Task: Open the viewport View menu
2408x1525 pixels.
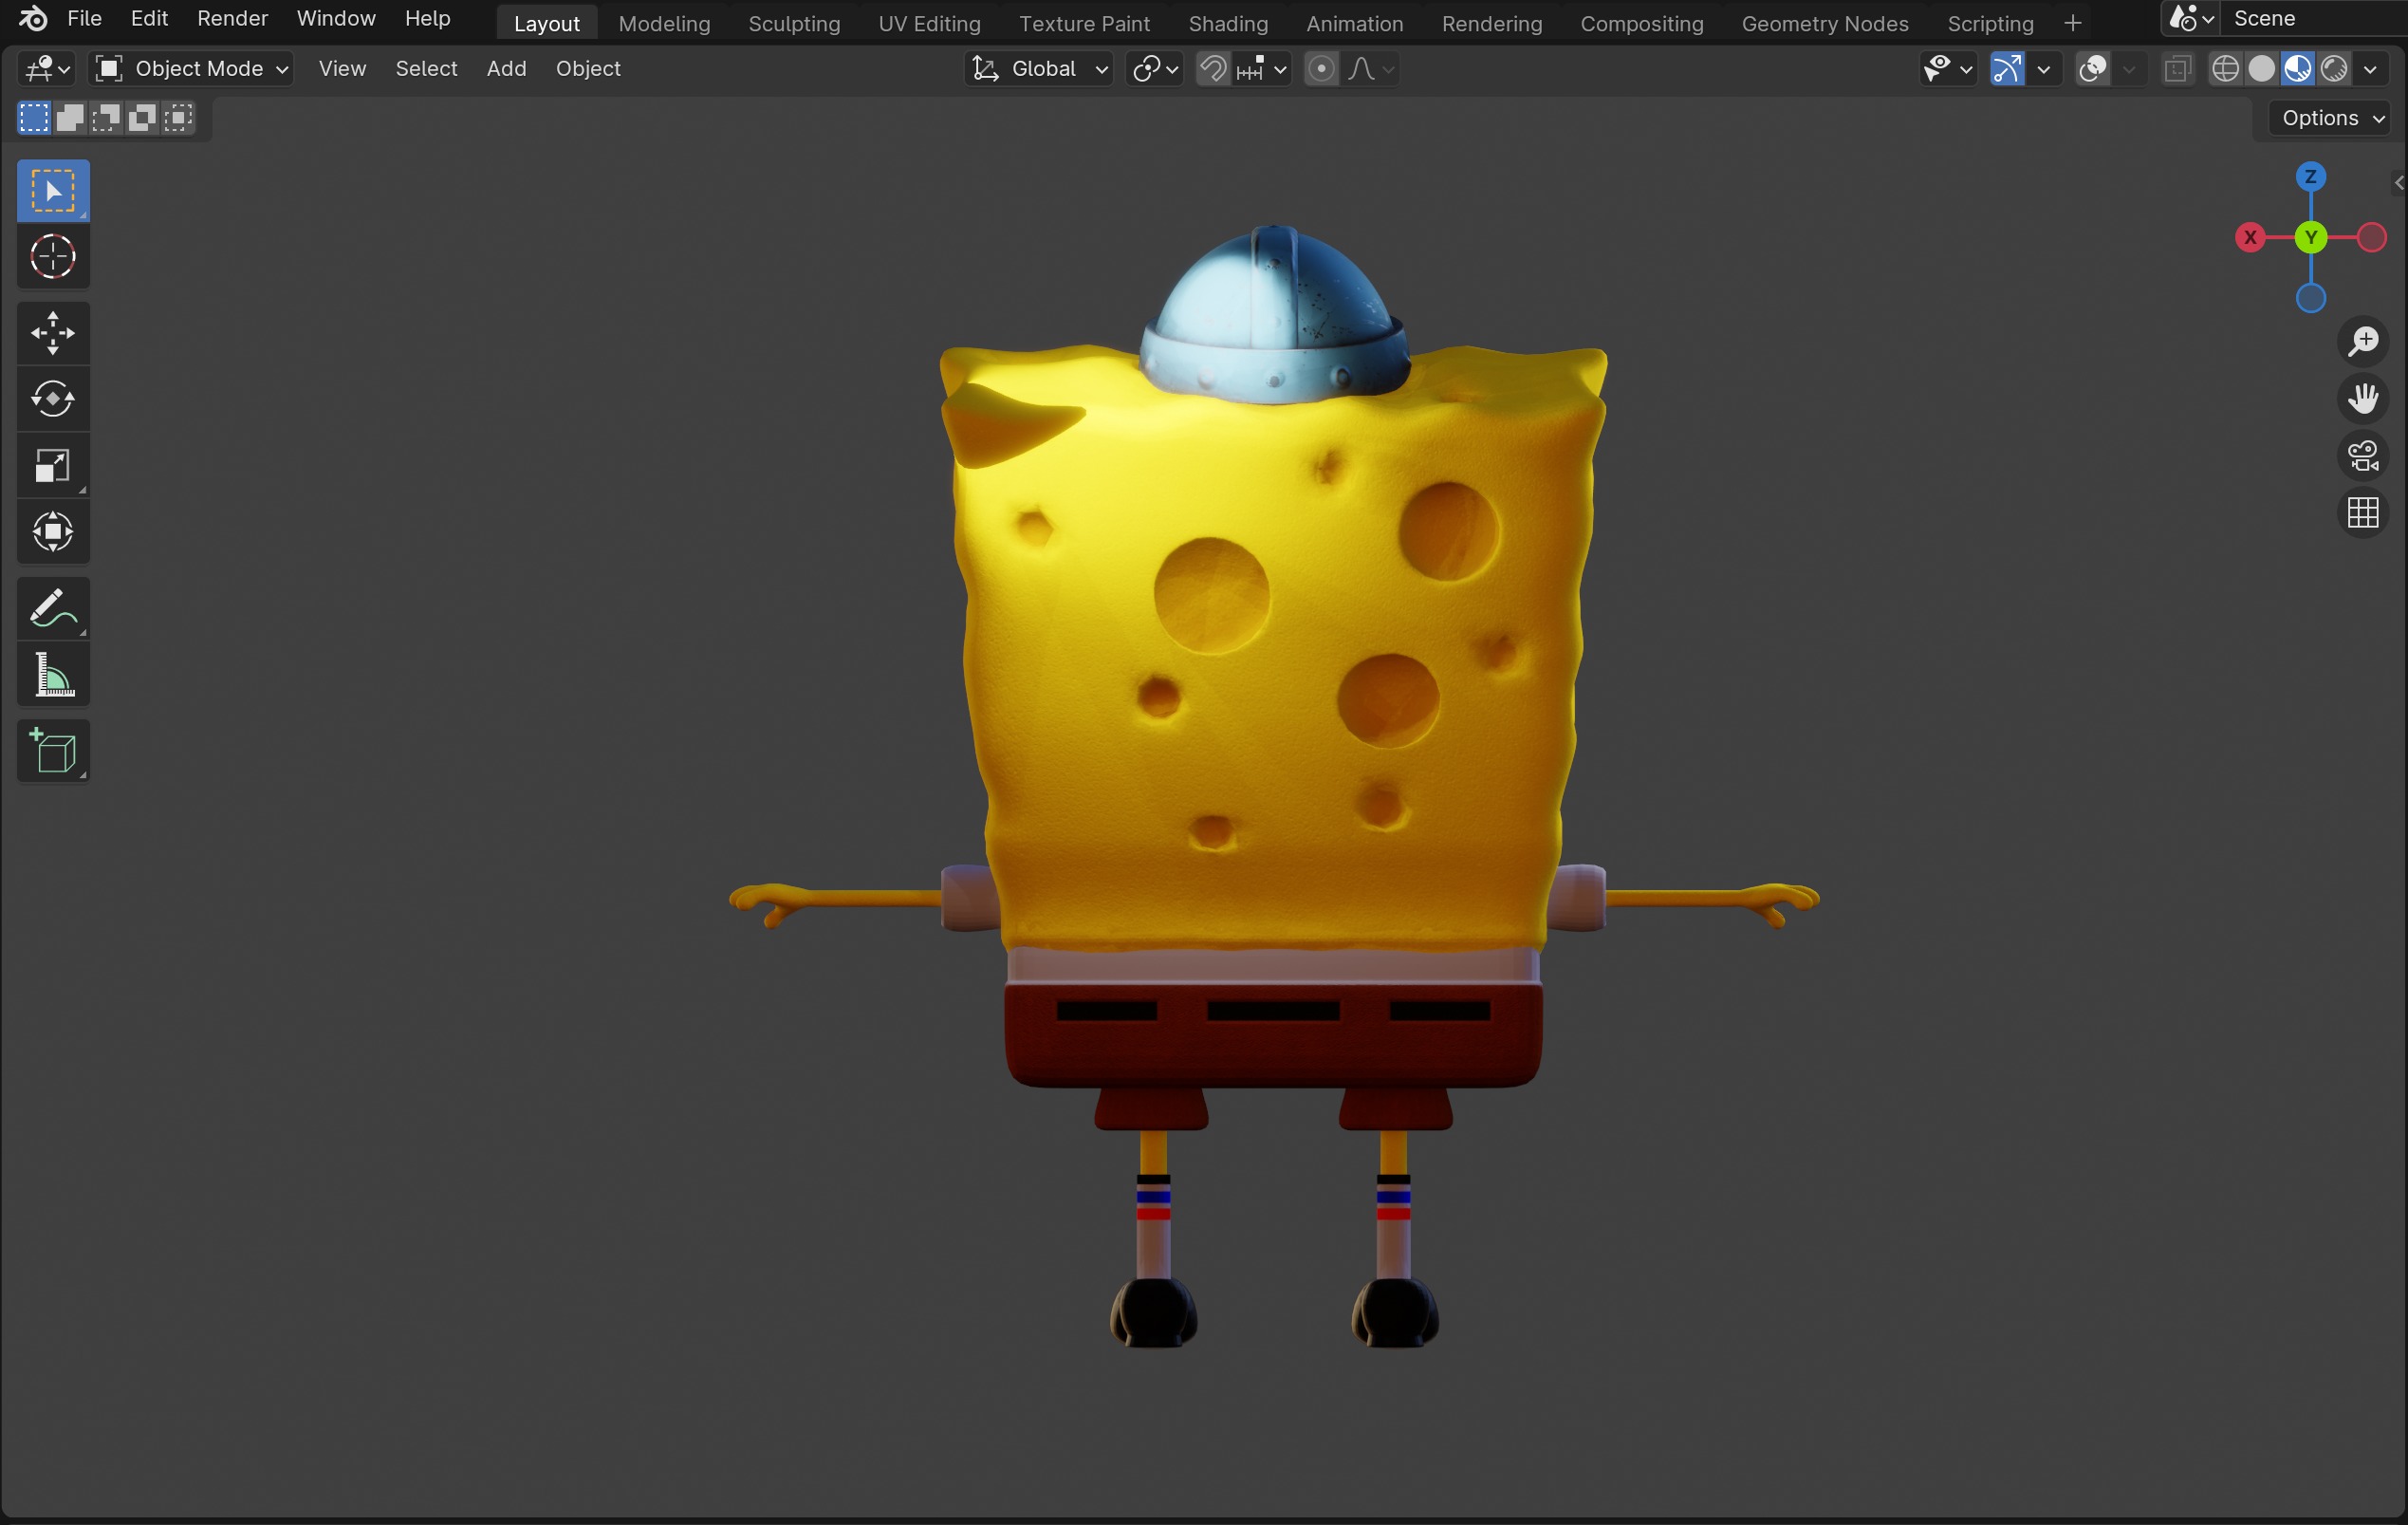Action: 342,68
